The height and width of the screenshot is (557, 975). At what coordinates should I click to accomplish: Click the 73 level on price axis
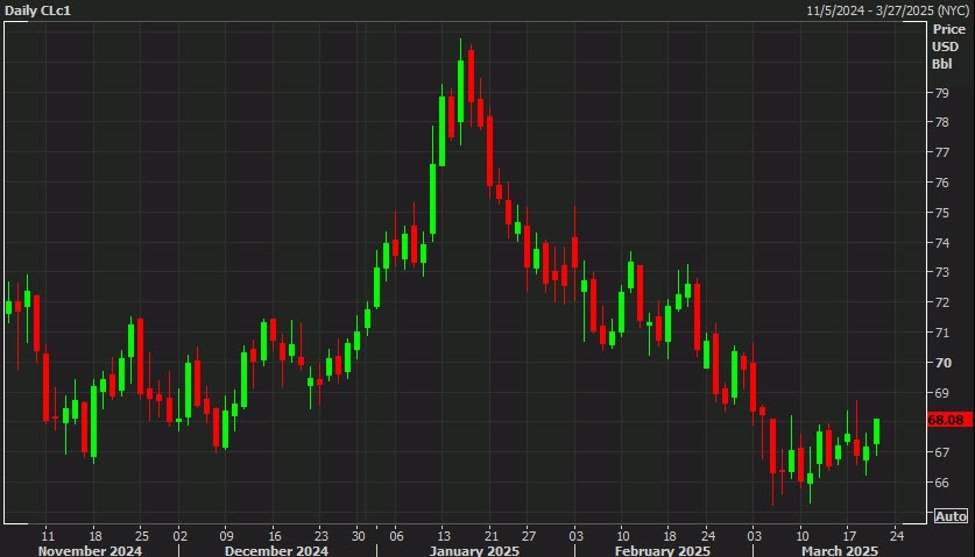tap(941, 273)
